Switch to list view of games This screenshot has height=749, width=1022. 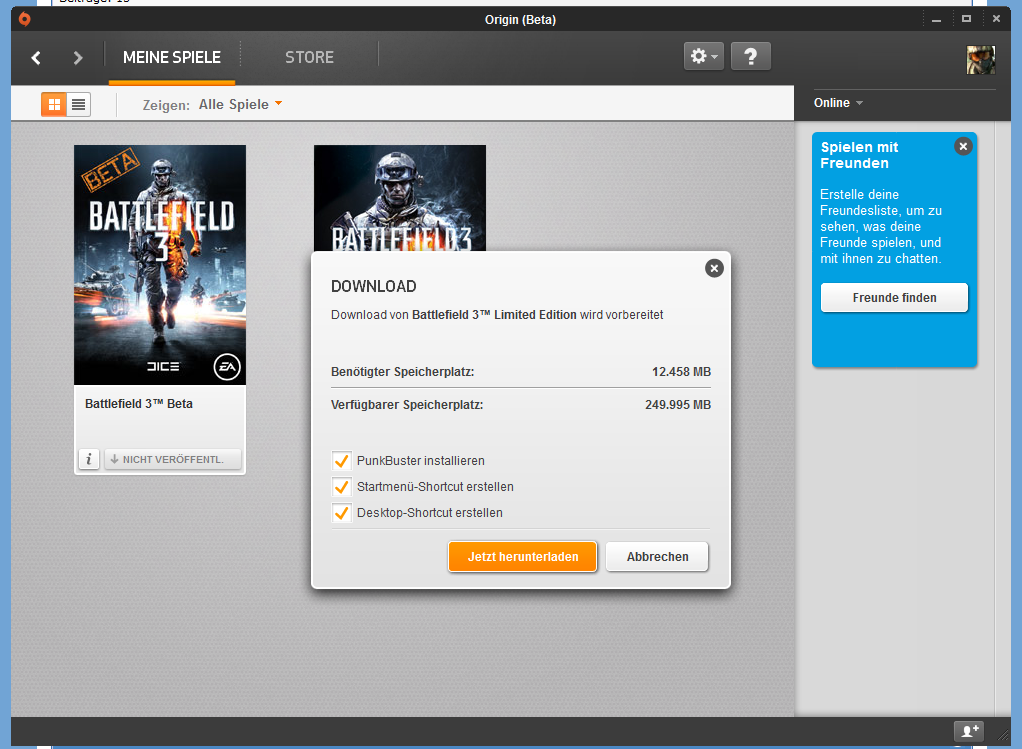pos(79,104)
